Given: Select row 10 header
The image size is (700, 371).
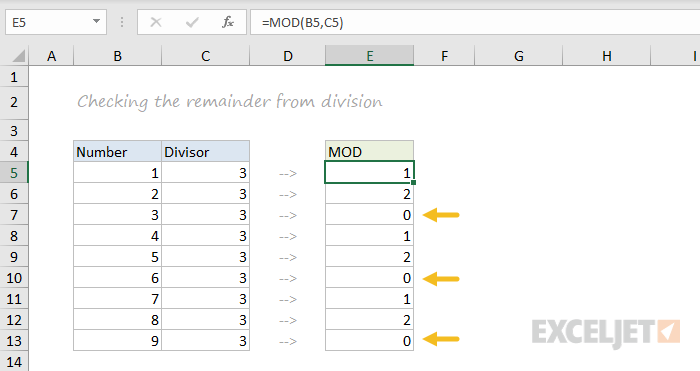Looking at the screenshot, I should (x=14, y=278).
